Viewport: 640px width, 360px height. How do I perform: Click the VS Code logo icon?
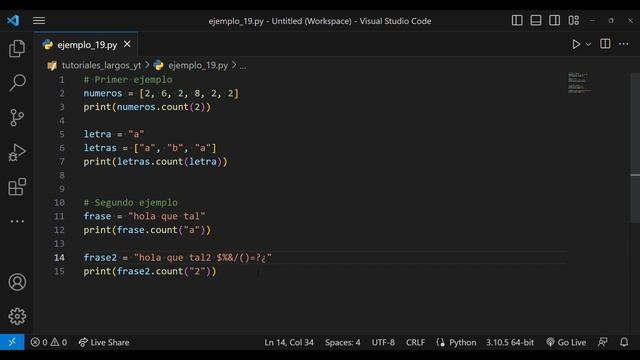(13, 20)
